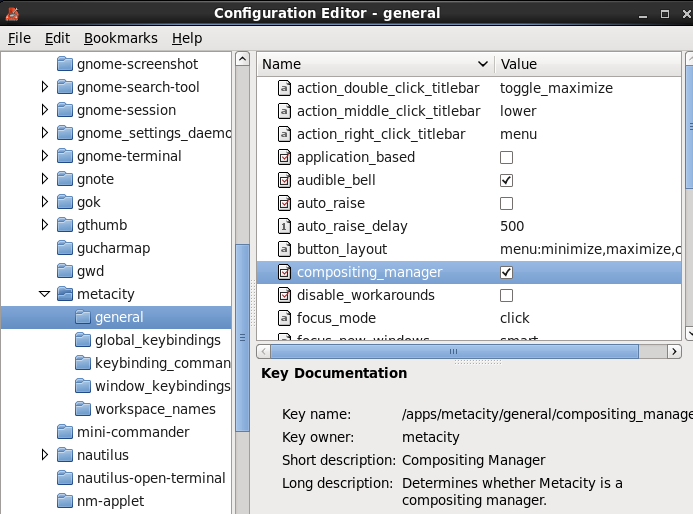Uncheck the audible_bell checkbox
Screen dimensions: 693x514
[506, 180]
